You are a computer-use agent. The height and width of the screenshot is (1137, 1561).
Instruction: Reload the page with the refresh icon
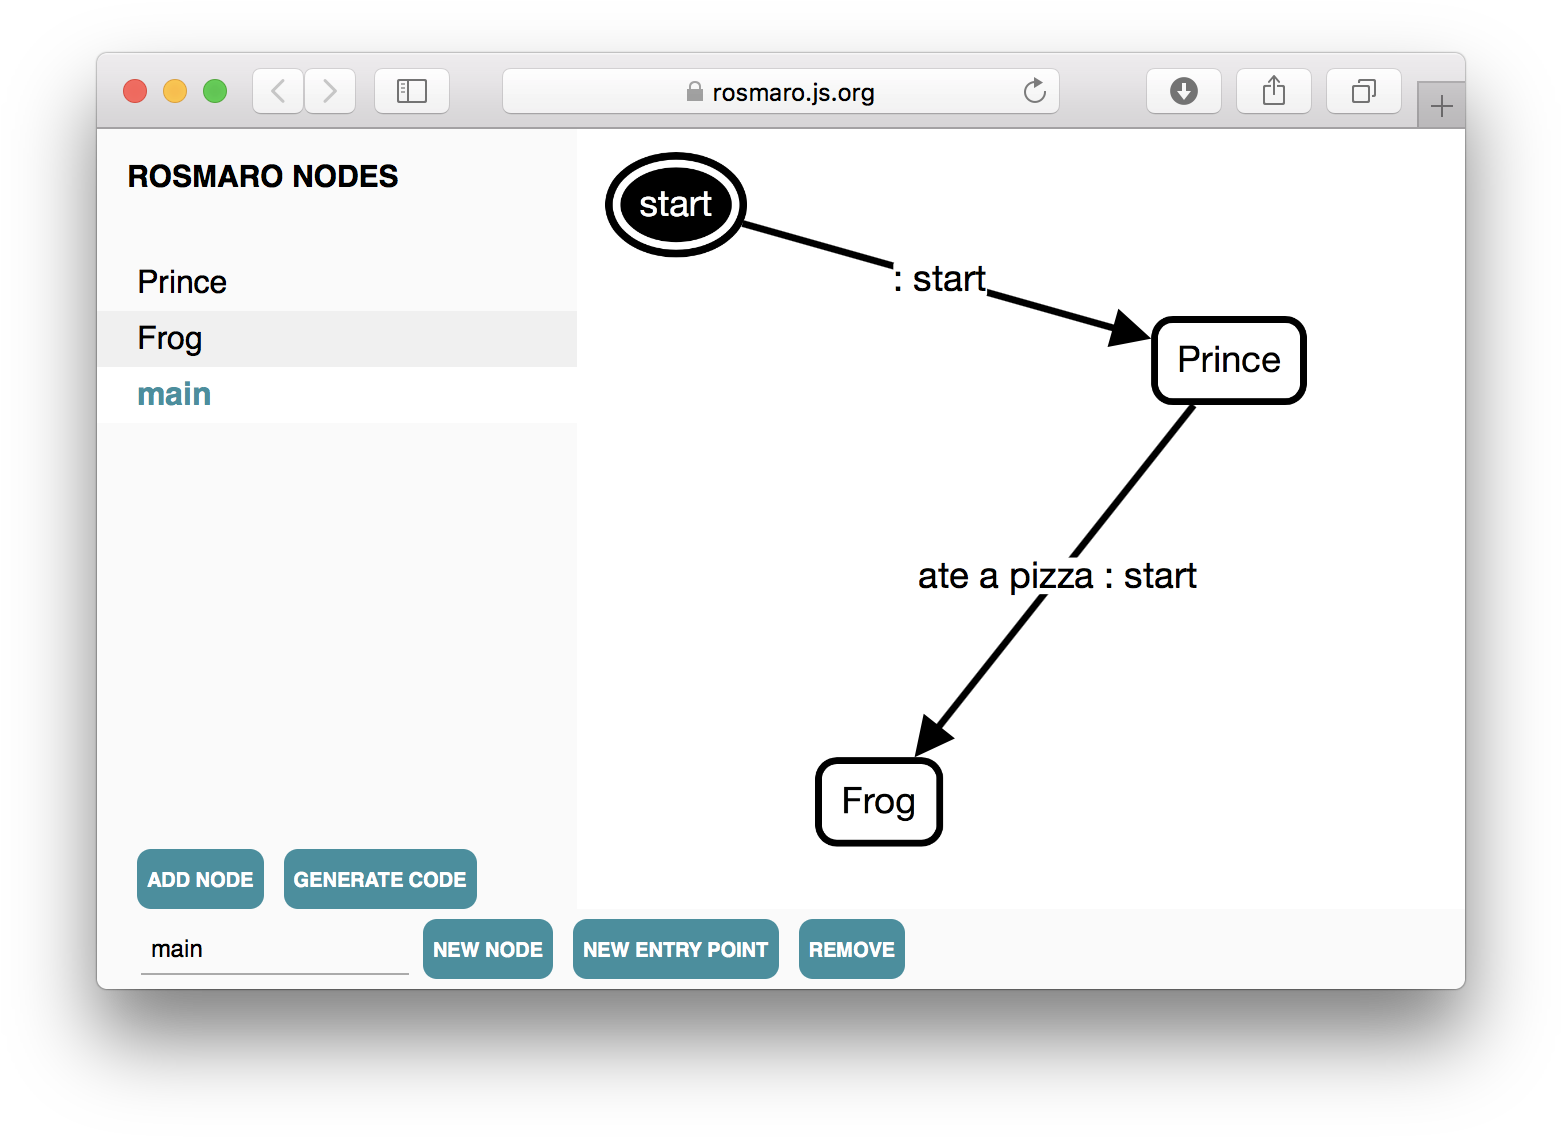(x=1034, y=92)
